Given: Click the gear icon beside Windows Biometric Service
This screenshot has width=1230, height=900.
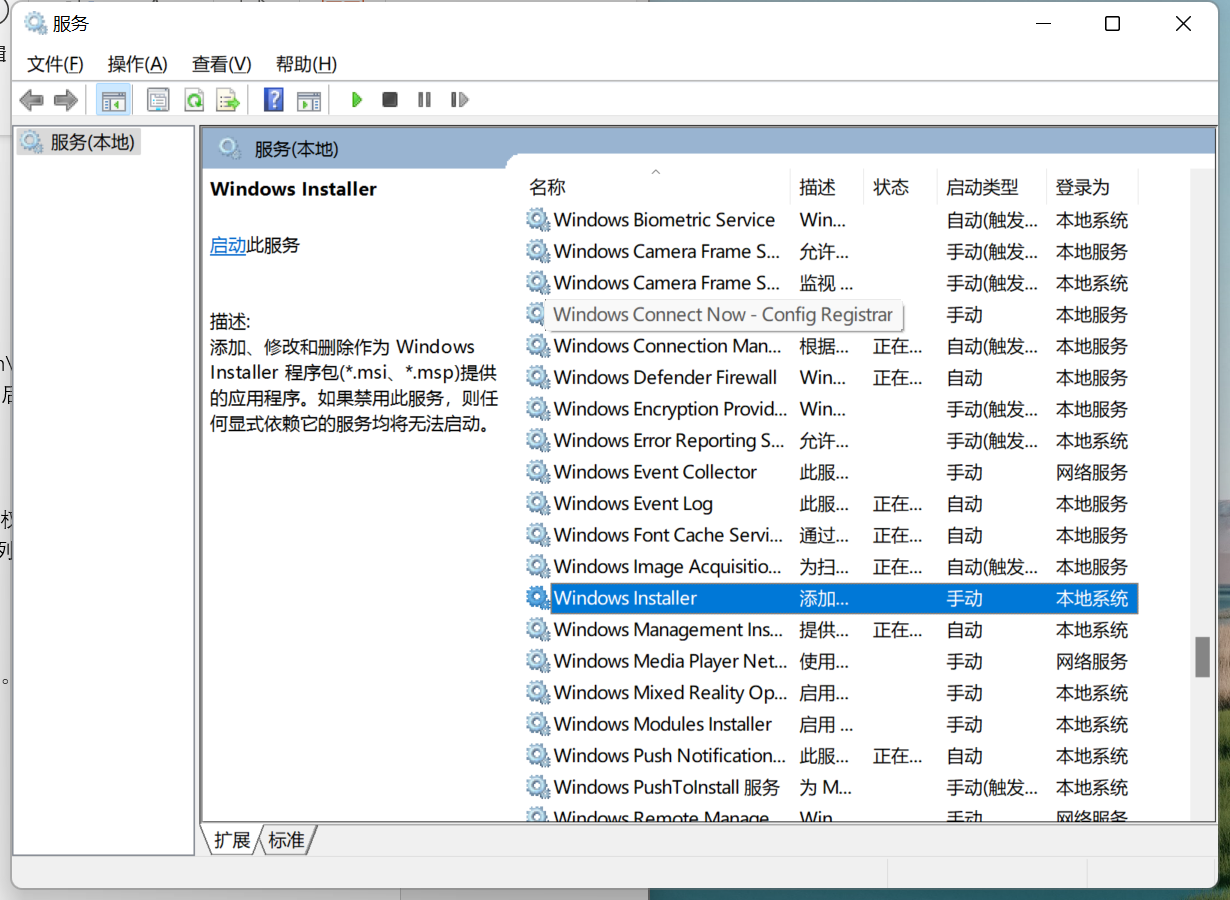Looking at the screenshot, I should [x=538, y=220].
